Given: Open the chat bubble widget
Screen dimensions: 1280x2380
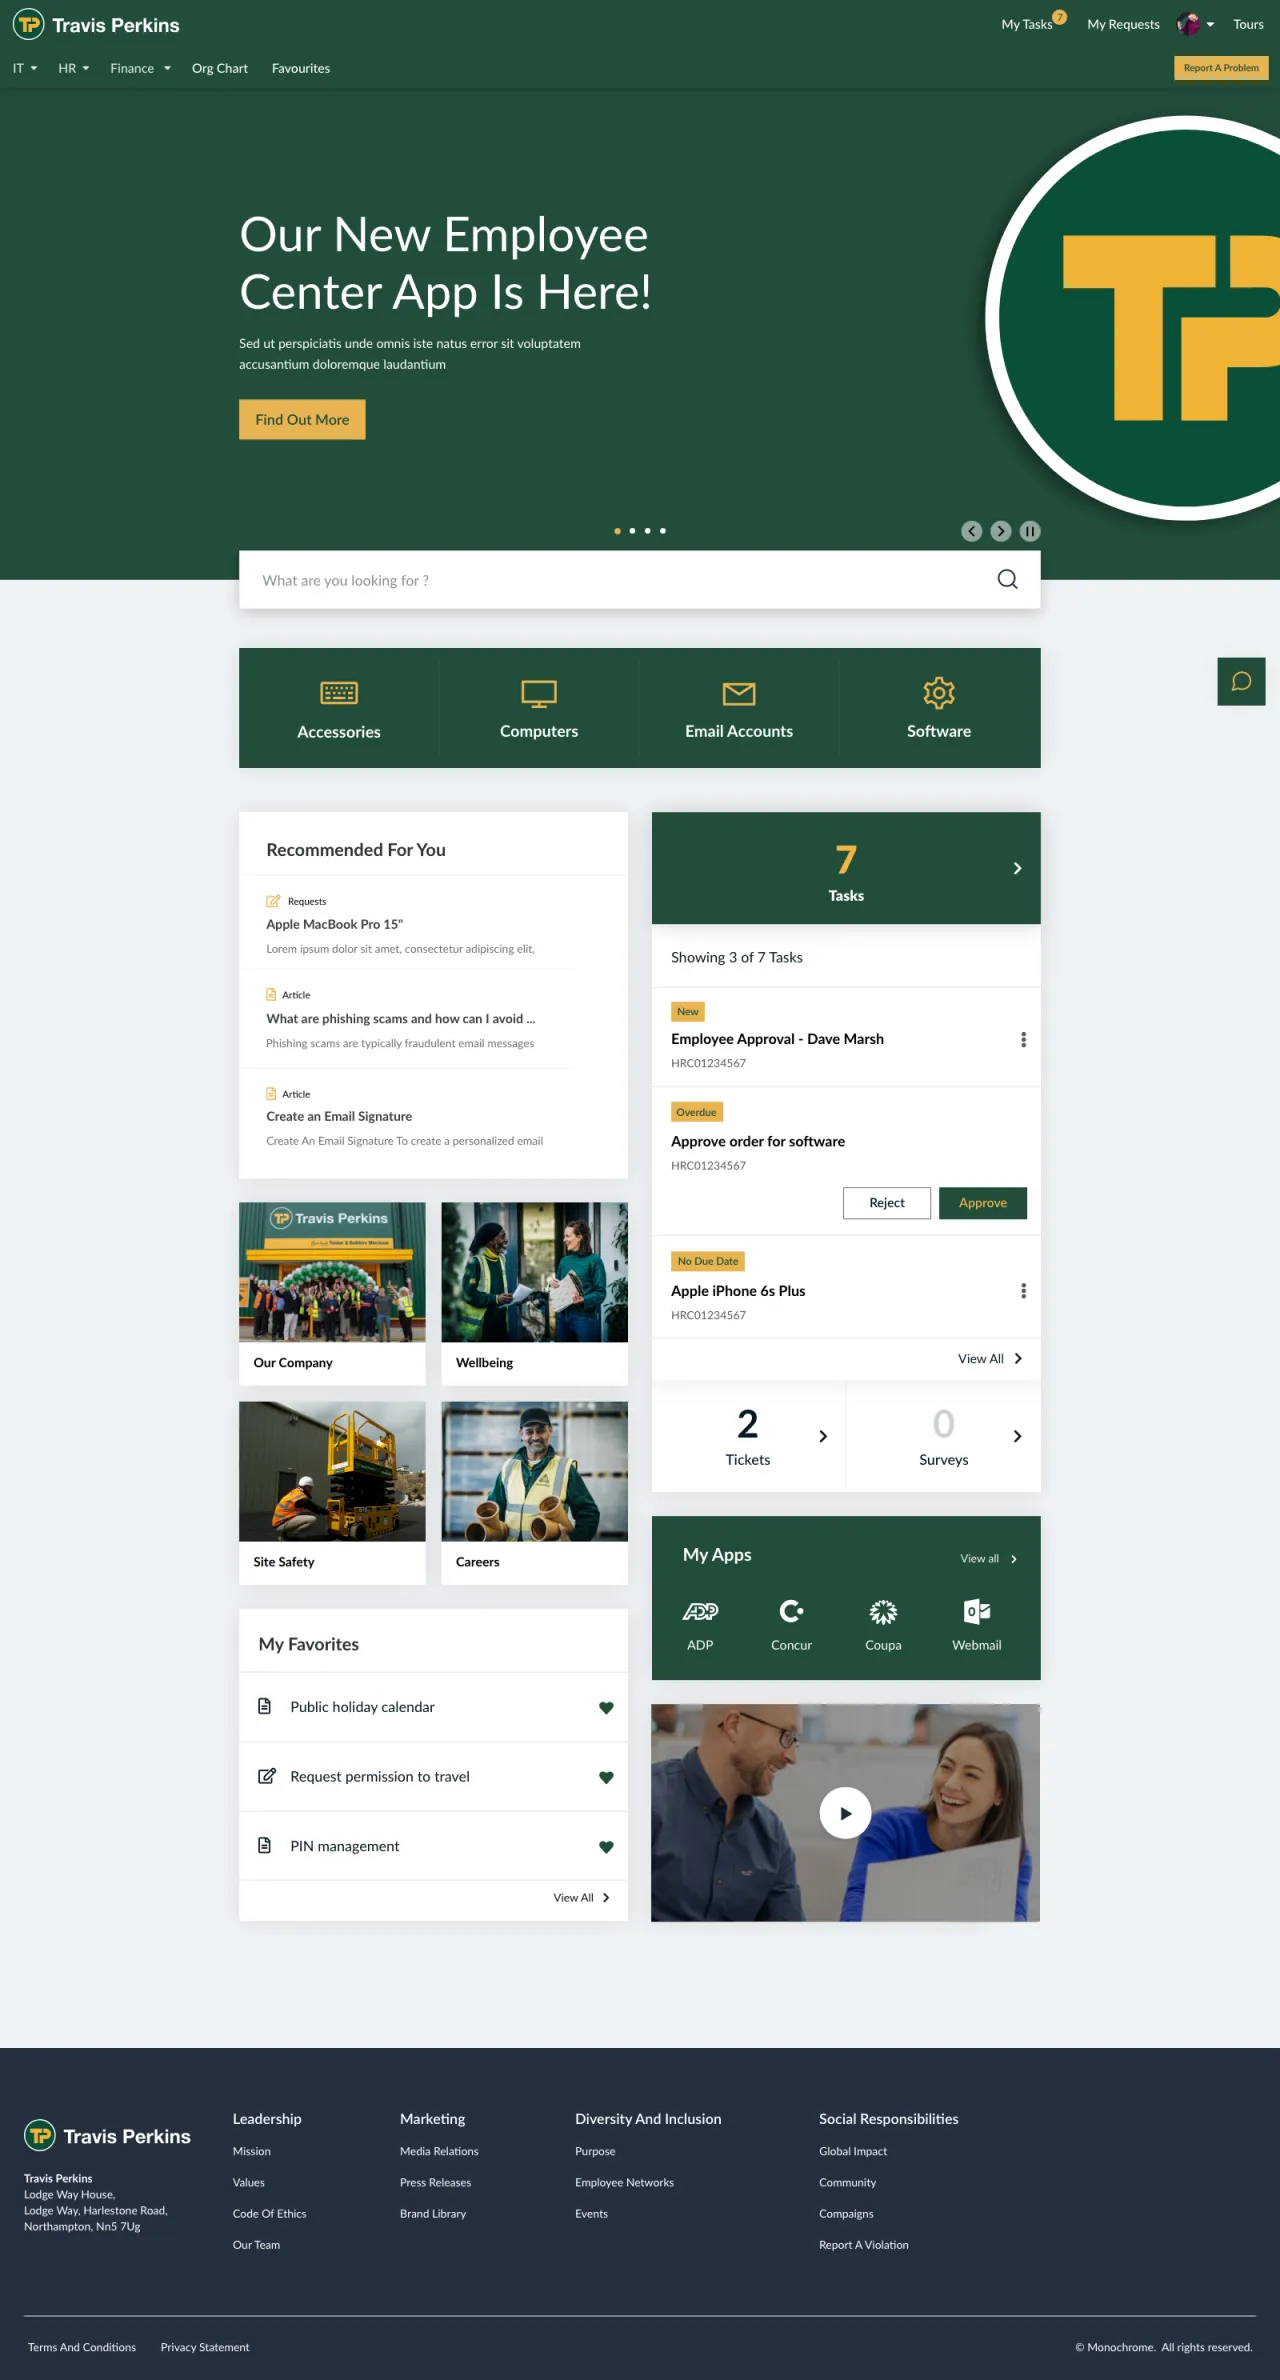Looking at the screenshot, I should click(x=1241, y=681).
